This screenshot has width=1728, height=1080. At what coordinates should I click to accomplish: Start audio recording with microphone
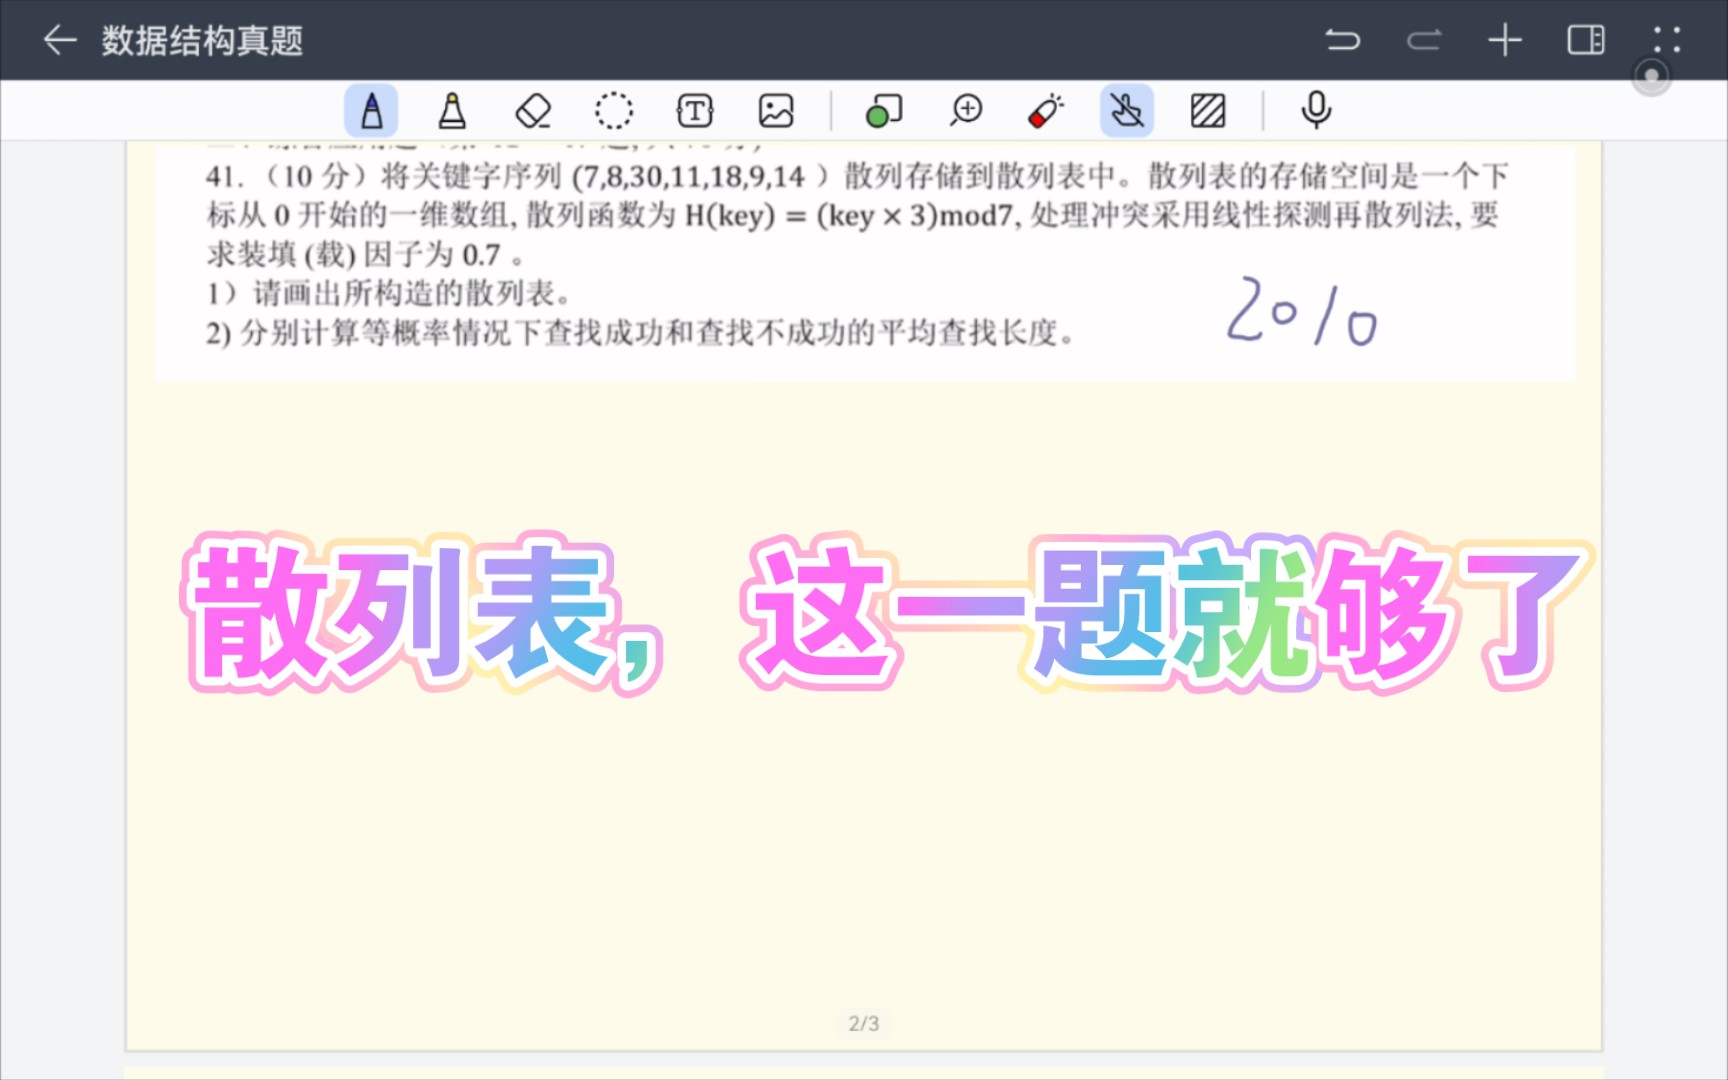point(1316,110)
